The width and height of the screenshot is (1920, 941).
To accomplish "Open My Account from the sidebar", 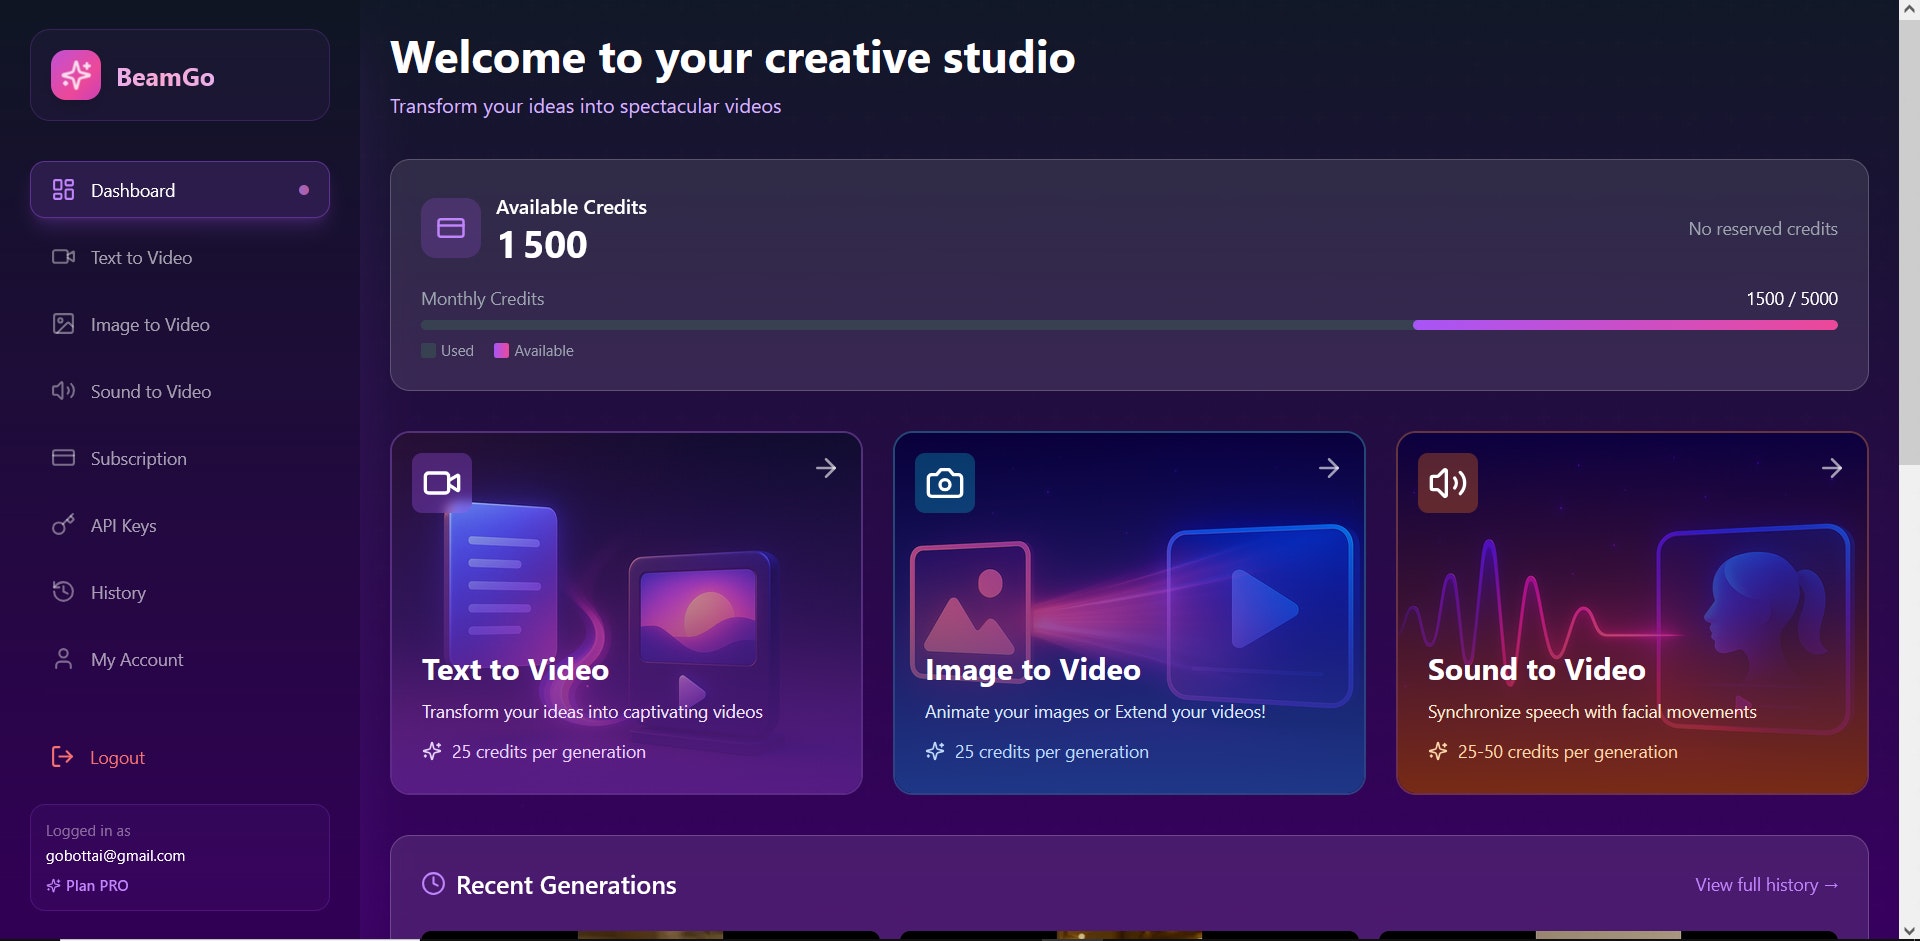I will click(x=136, y=658).
